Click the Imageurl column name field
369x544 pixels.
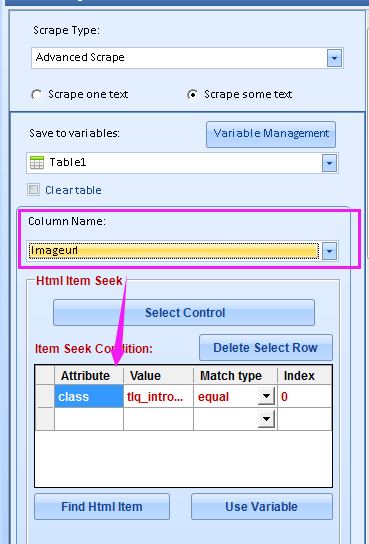[x=173, y=250]
